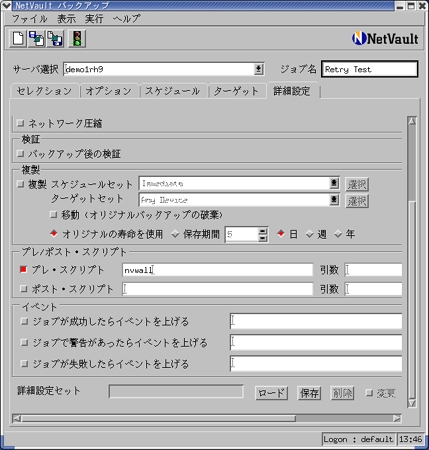Image resolution: width=429 pixels, height=450 pixels.
Task: Decrease the 保存期間 value with down arrow
Action: (x=263, y=238)
